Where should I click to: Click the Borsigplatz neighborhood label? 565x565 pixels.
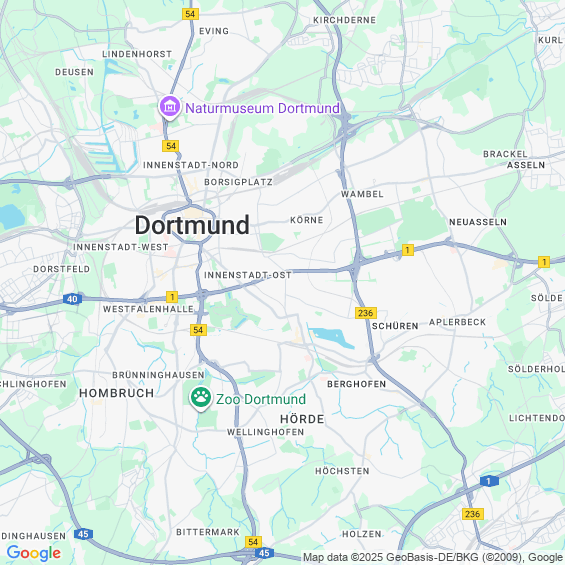tap(239, 182)
